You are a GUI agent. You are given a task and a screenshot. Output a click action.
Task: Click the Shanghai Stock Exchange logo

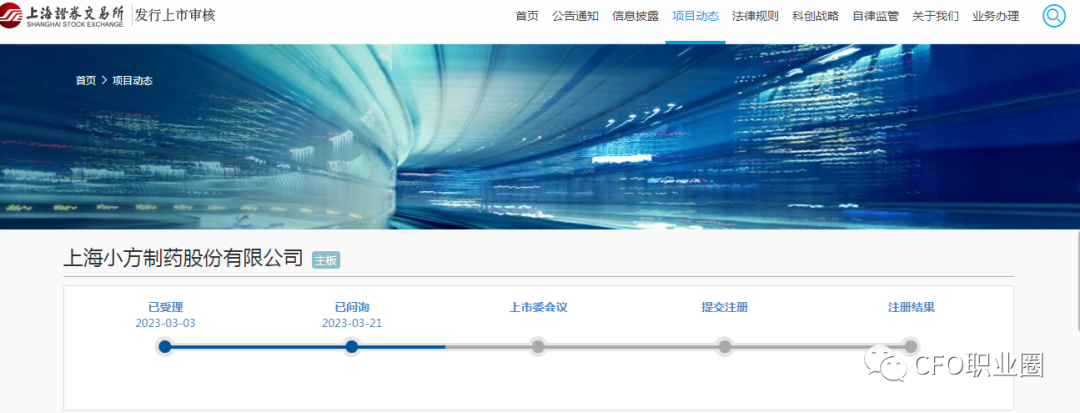[x=62, y=15]
